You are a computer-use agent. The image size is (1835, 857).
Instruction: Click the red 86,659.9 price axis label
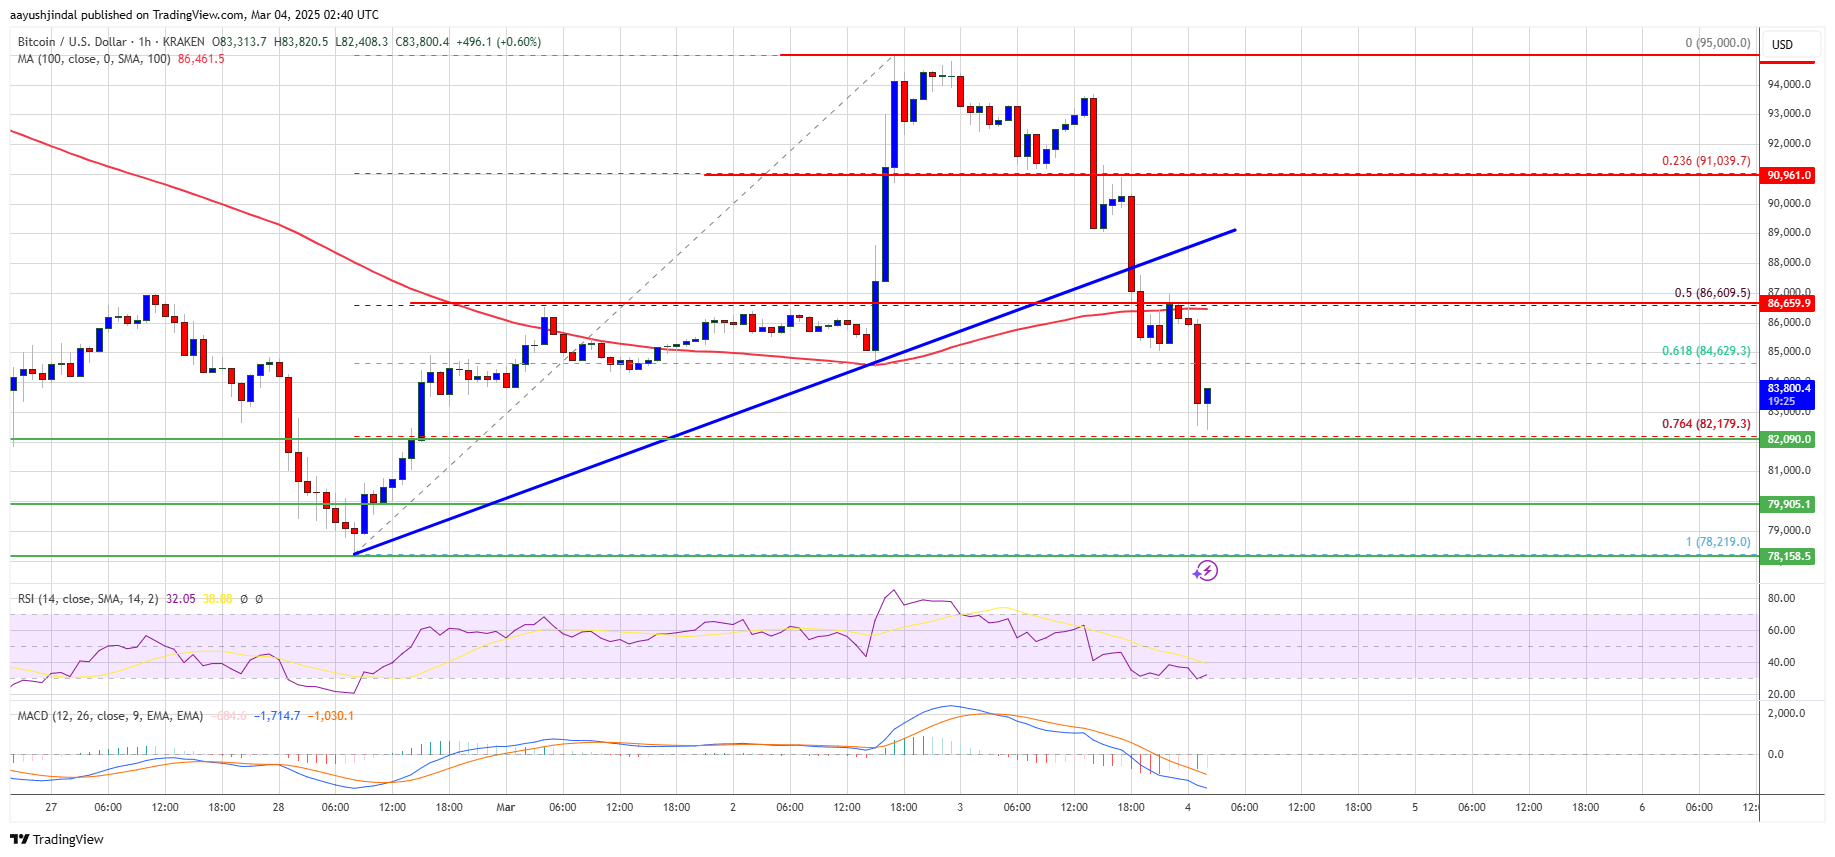click(1788, 303)
